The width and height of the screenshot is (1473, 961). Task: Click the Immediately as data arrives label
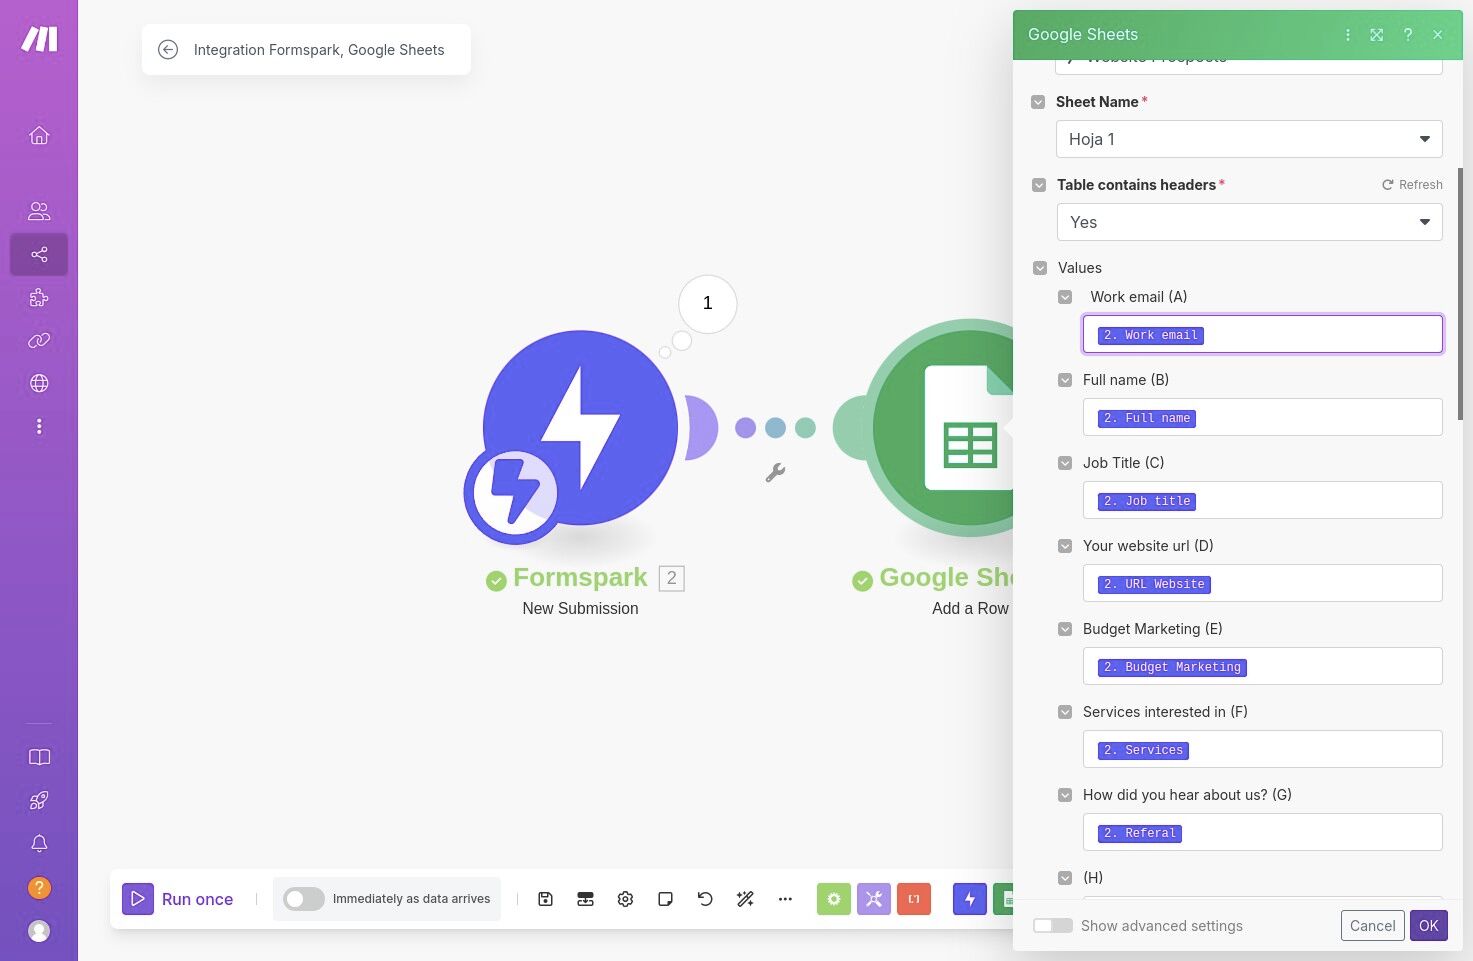point(412,899)
